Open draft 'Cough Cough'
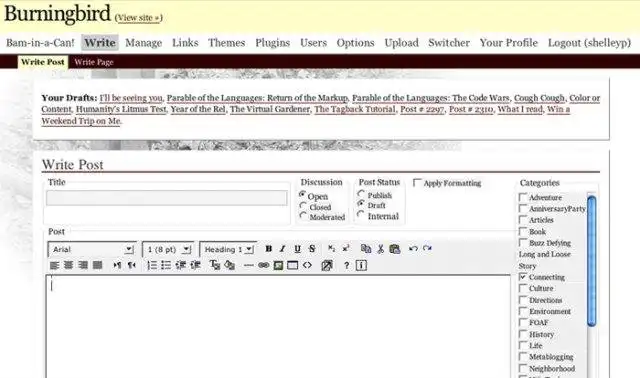 click(539, 98)
